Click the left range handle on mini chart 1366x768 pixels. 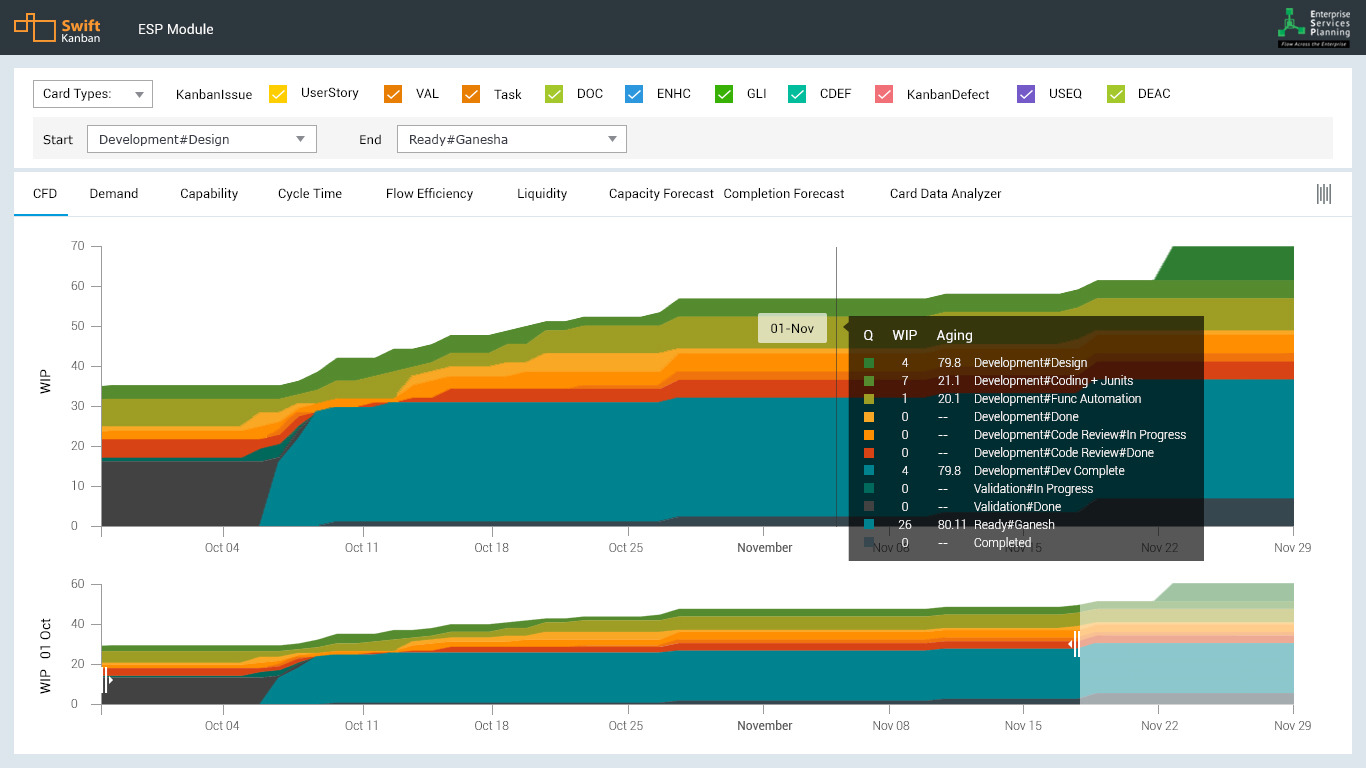tap(105, 680)
